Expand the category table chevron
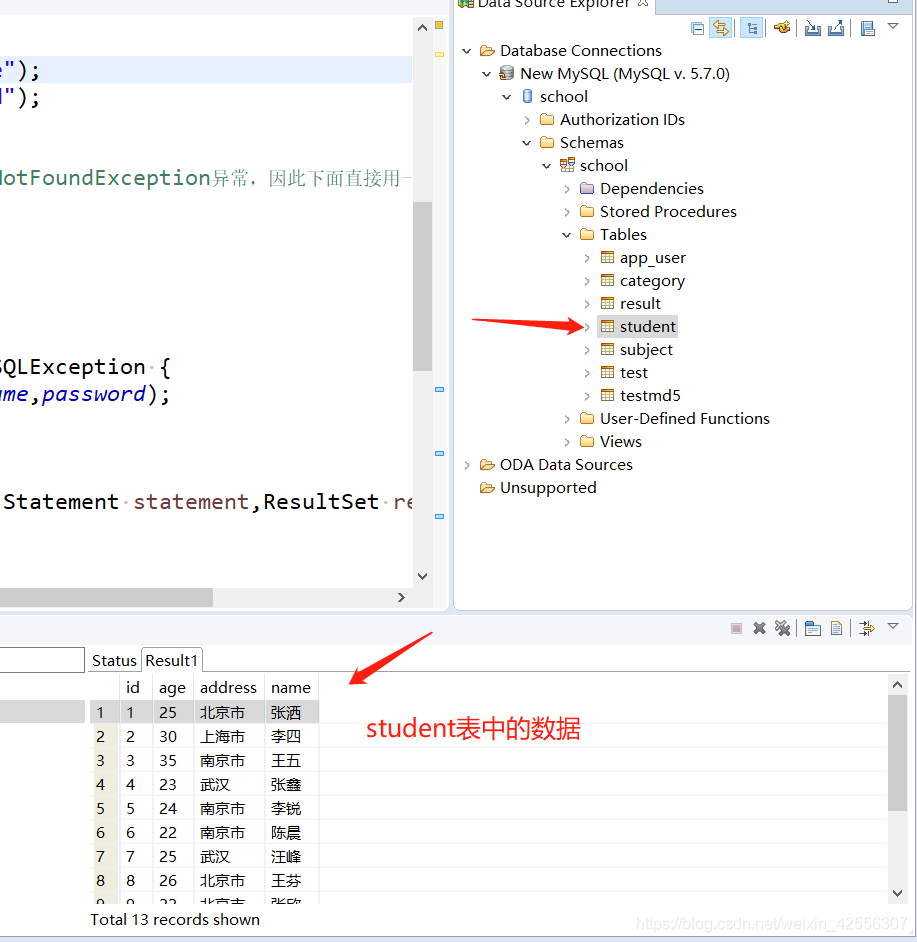The width and height of the screenshot is (917, 942). click(587, 281)
